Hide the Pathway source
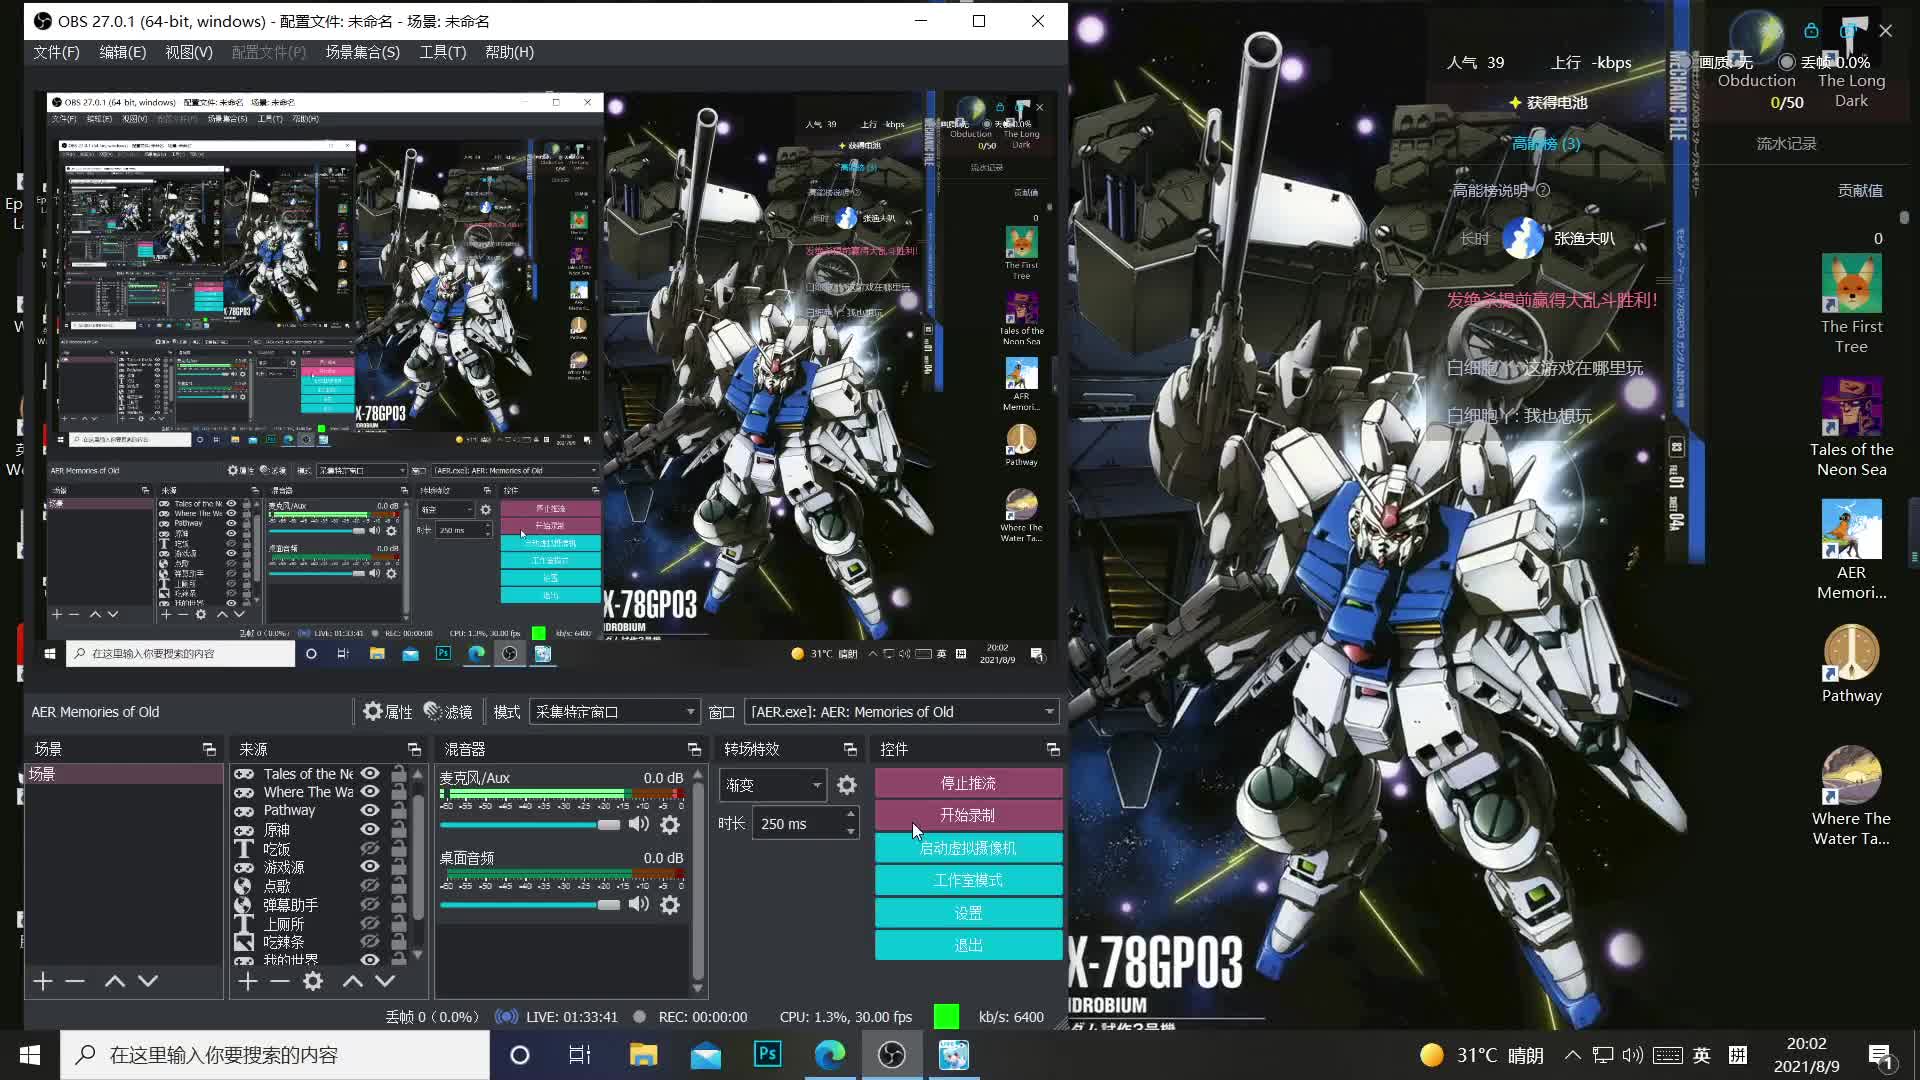The width and height of the screenshot is (1920, 1080). coord(370,811)
